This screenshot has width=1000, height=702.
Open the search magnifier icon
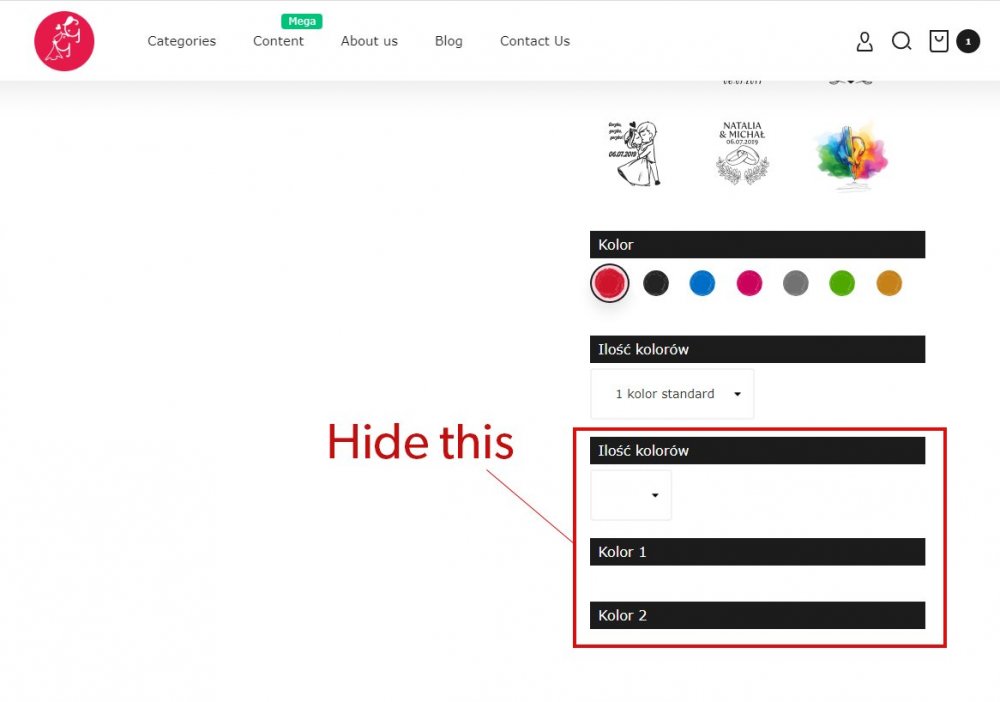[901, 41]
